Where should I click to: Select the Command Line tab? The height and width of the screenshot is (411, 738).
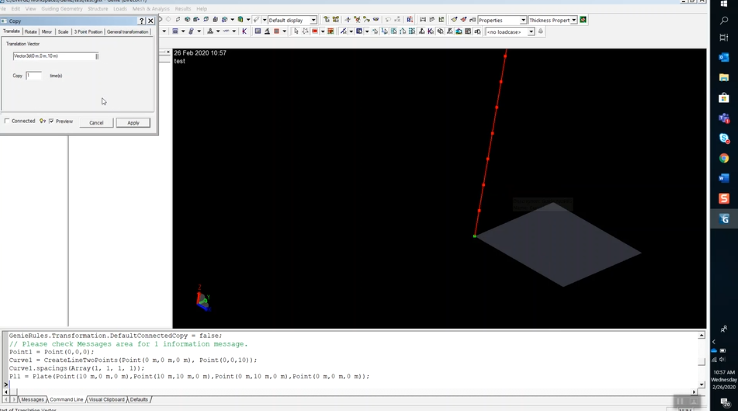click(66, 399)
